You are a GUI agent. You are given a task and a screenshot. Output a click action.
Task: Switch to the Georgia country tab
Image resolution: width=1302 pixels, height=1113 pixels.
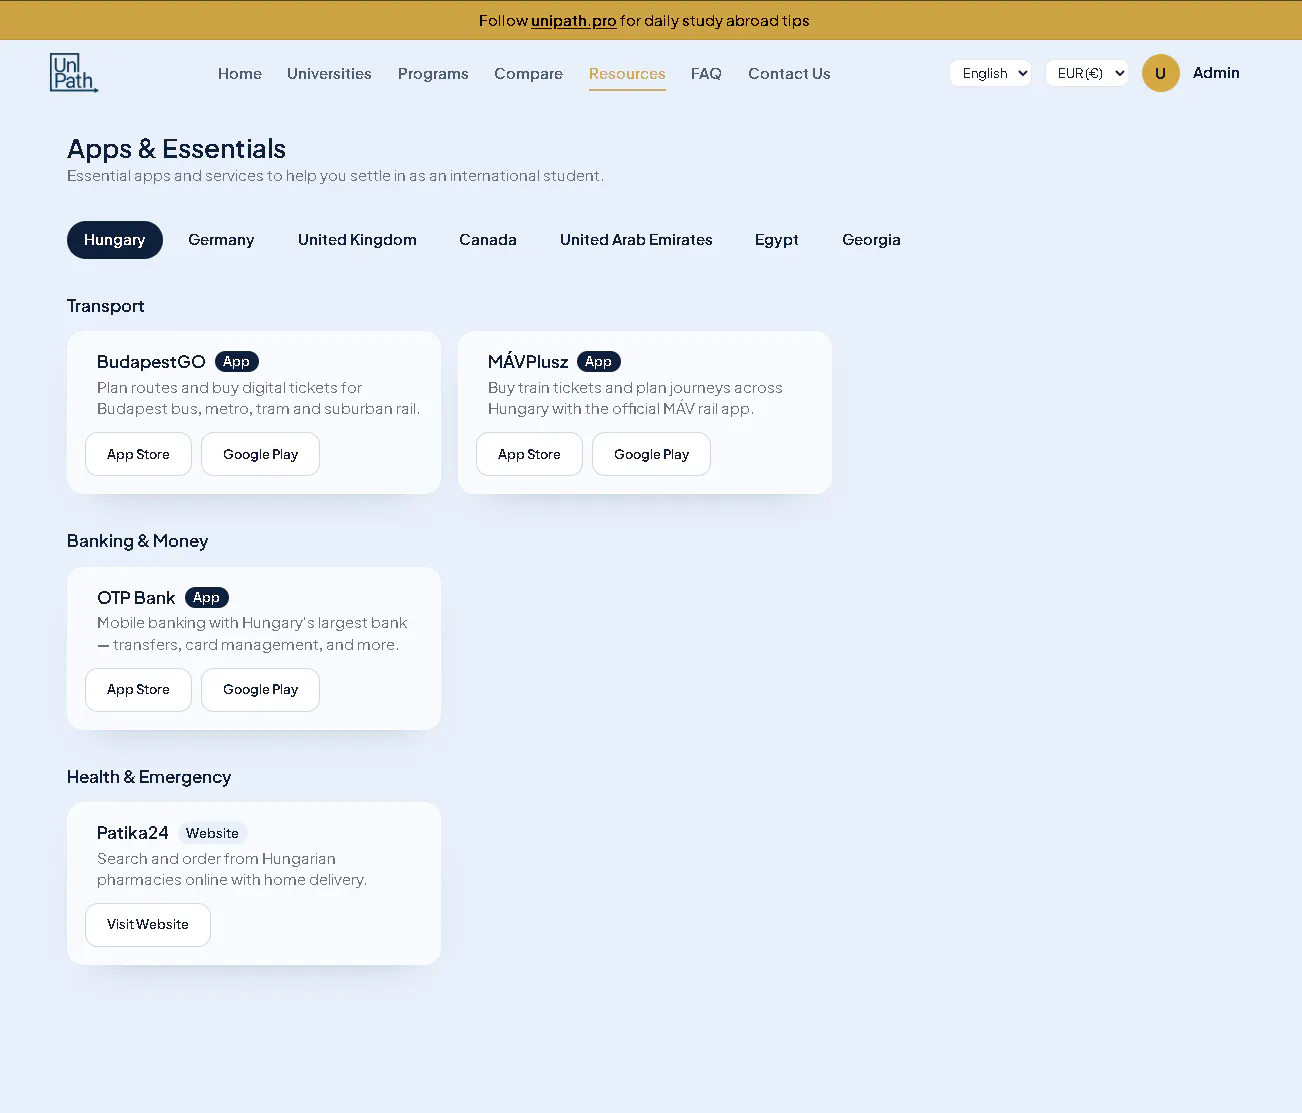click(x=871, y=240)
